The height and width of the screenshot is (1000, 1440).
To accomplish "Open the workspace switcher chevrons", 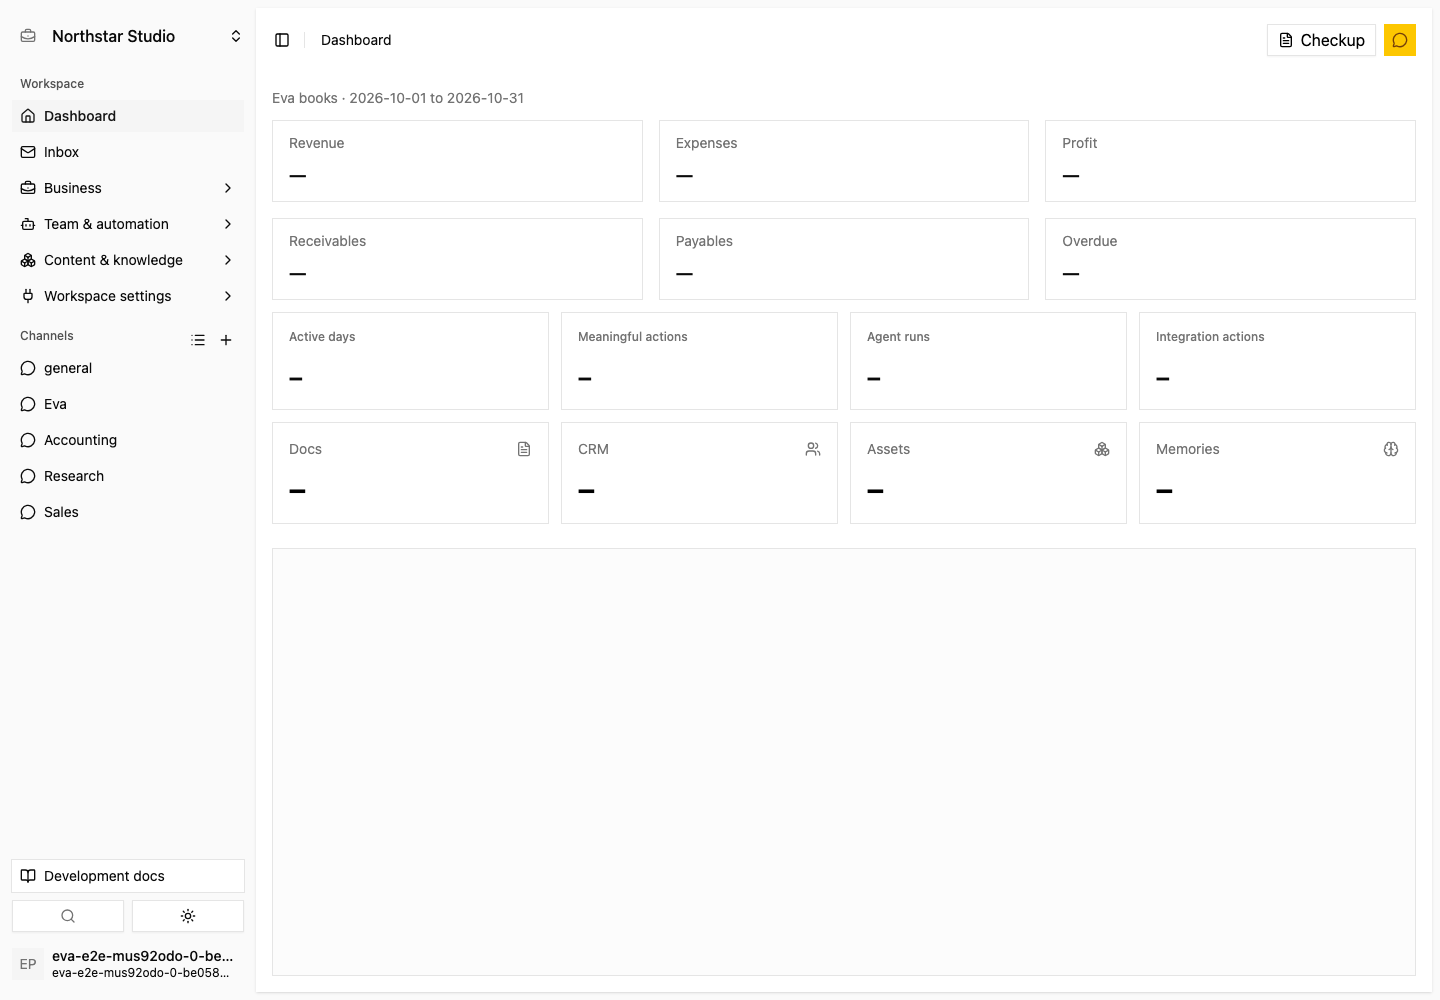I will coord(236,36).
